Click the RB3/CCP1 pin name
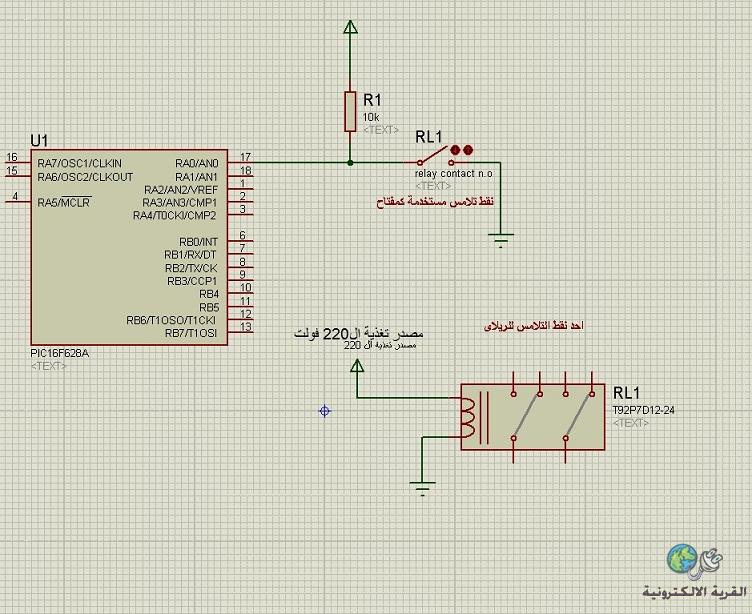 (192, 281)
